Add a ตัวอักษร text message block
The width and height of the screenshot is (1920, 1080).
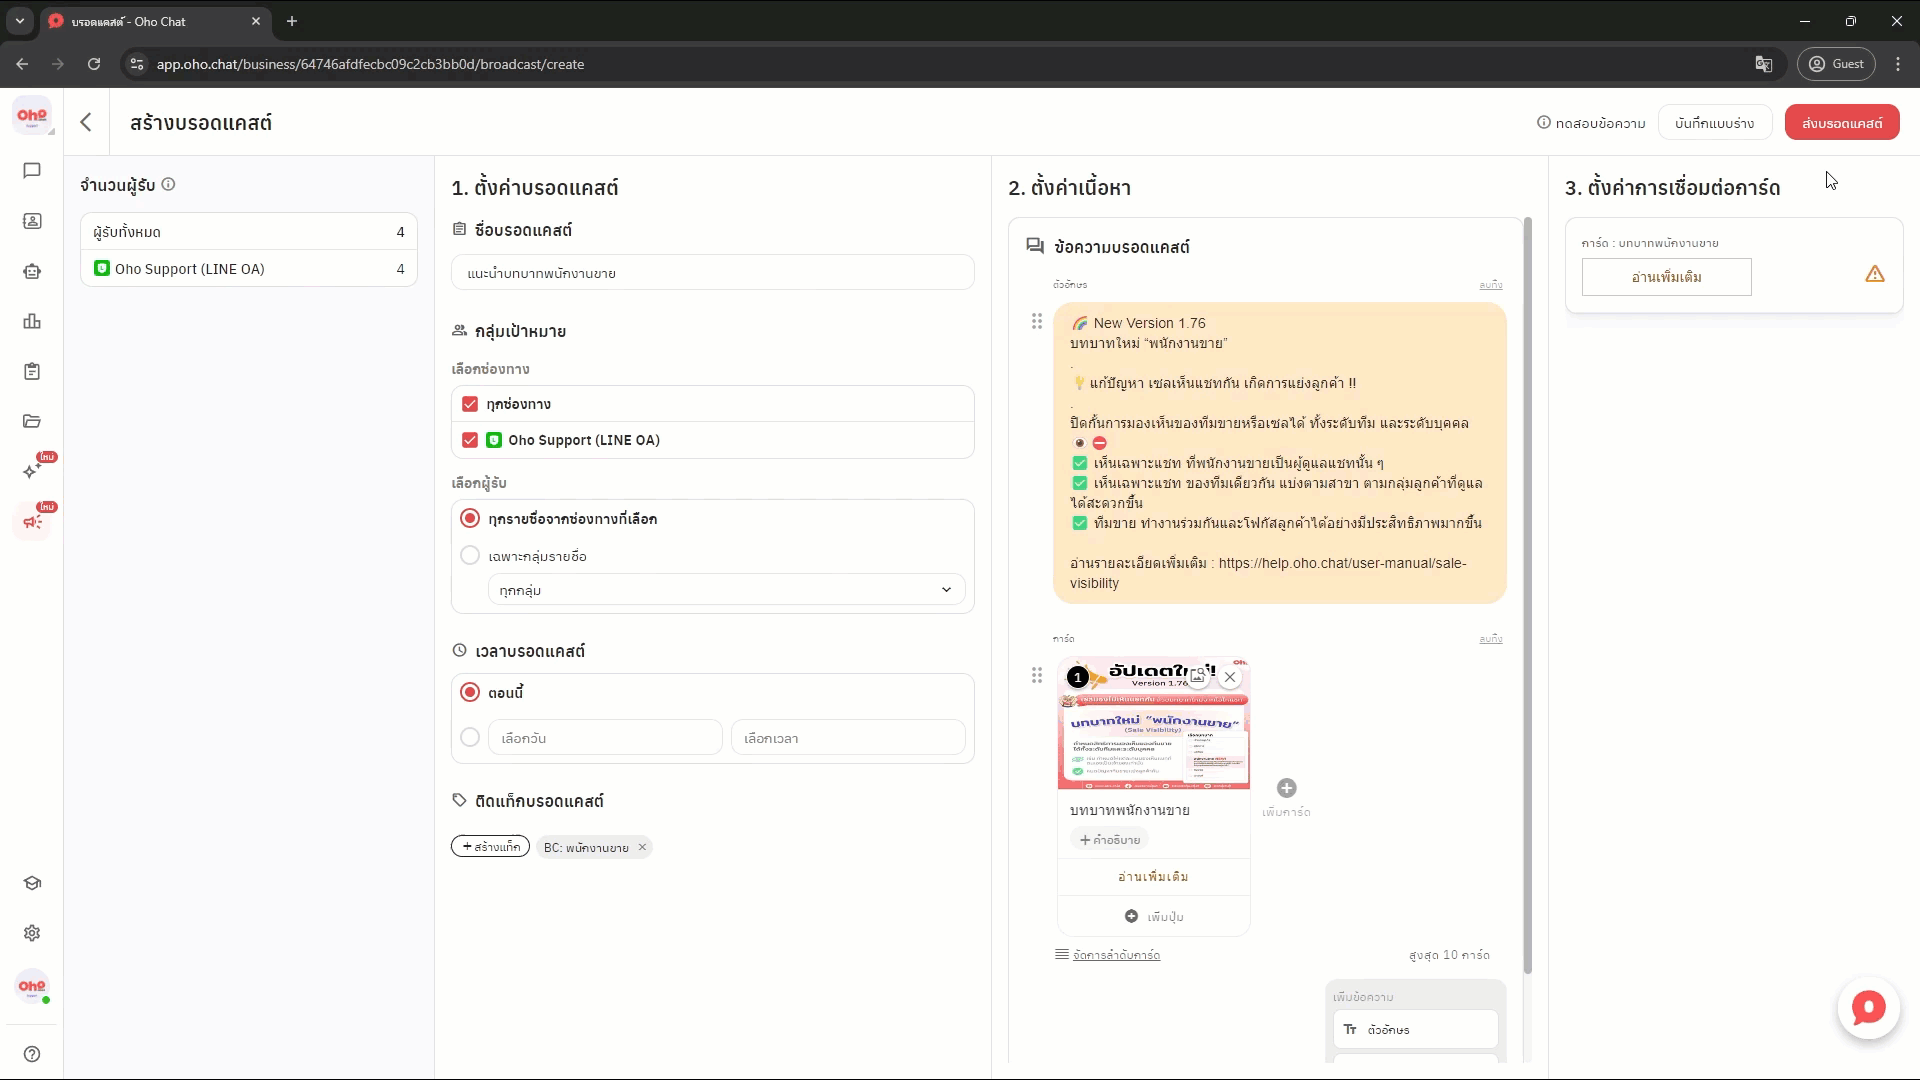coord(1415,1029)
